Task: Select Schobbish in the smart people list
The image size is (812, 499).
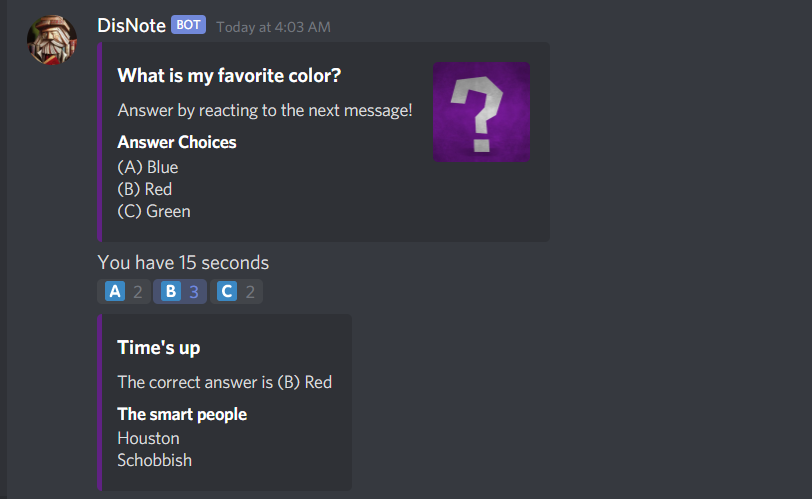Action: pos(154,460)
